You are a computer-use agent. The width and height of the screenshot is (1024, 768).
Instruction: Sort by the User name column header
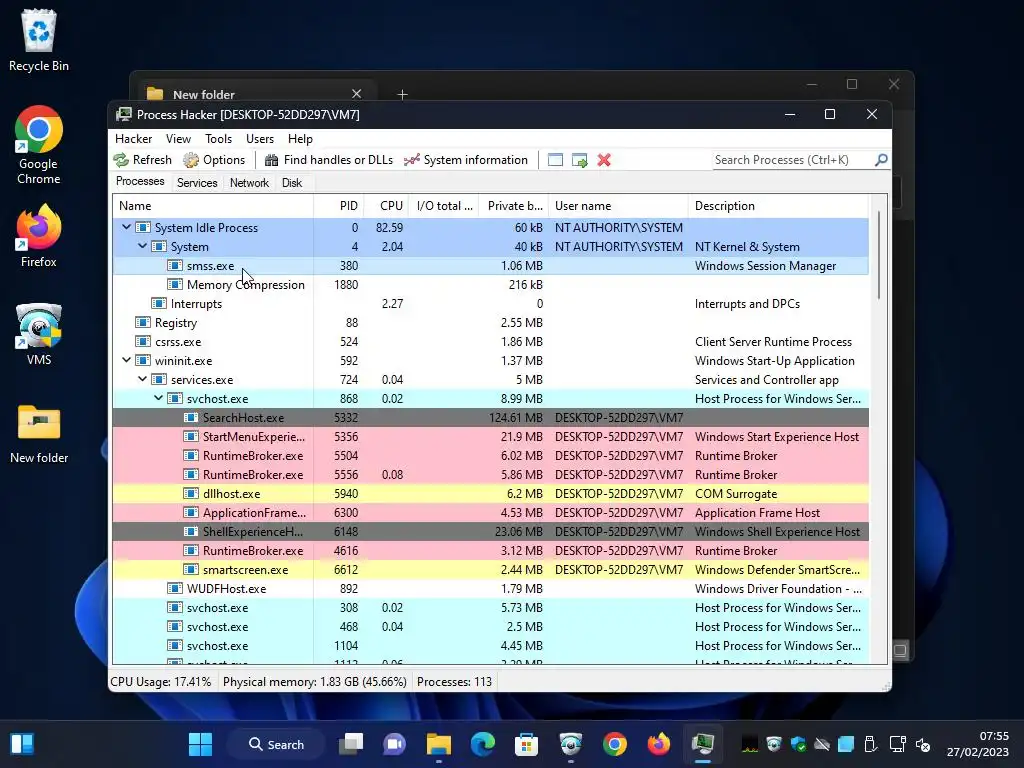click(618, 206)
